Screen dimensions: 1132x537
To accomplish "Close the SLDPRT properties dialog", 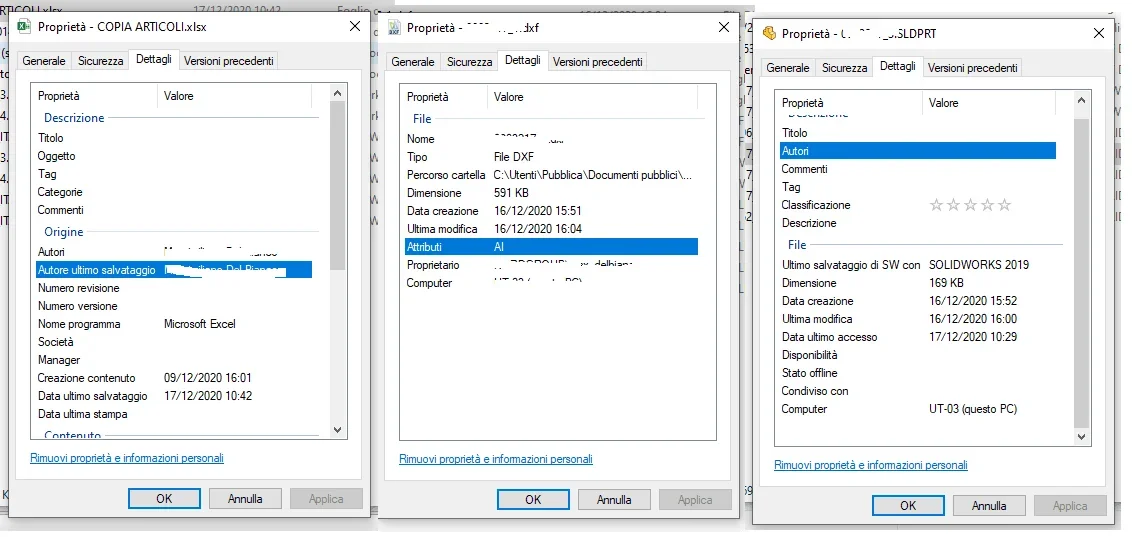I will point(1099,33).
